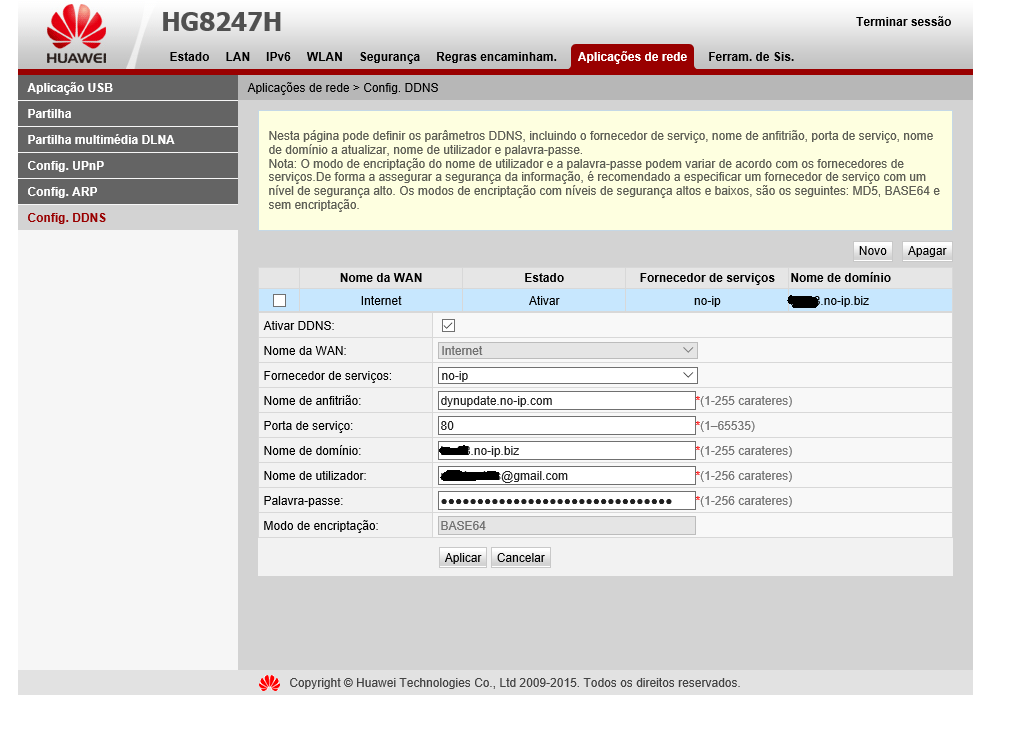Image resolution: width=1013 pixels, height=729 pixels.
Task: Switch to the Estado tab
Action: [189, 57]
